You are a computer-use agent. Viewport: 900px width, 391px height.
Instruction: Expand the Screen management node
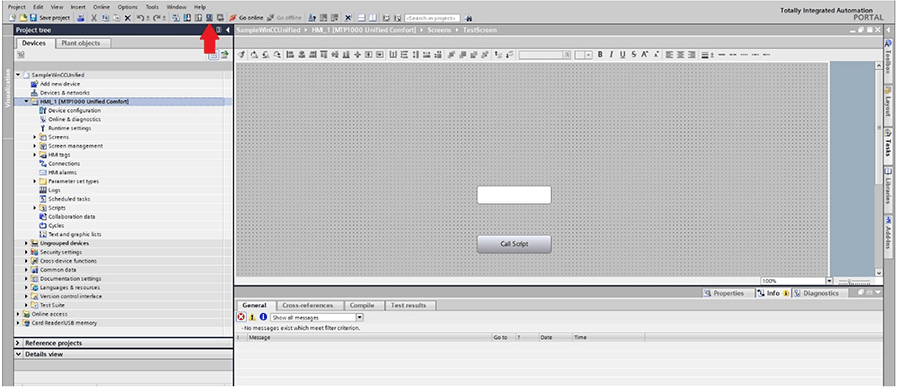pyautogui.click(x=35, y=146)
